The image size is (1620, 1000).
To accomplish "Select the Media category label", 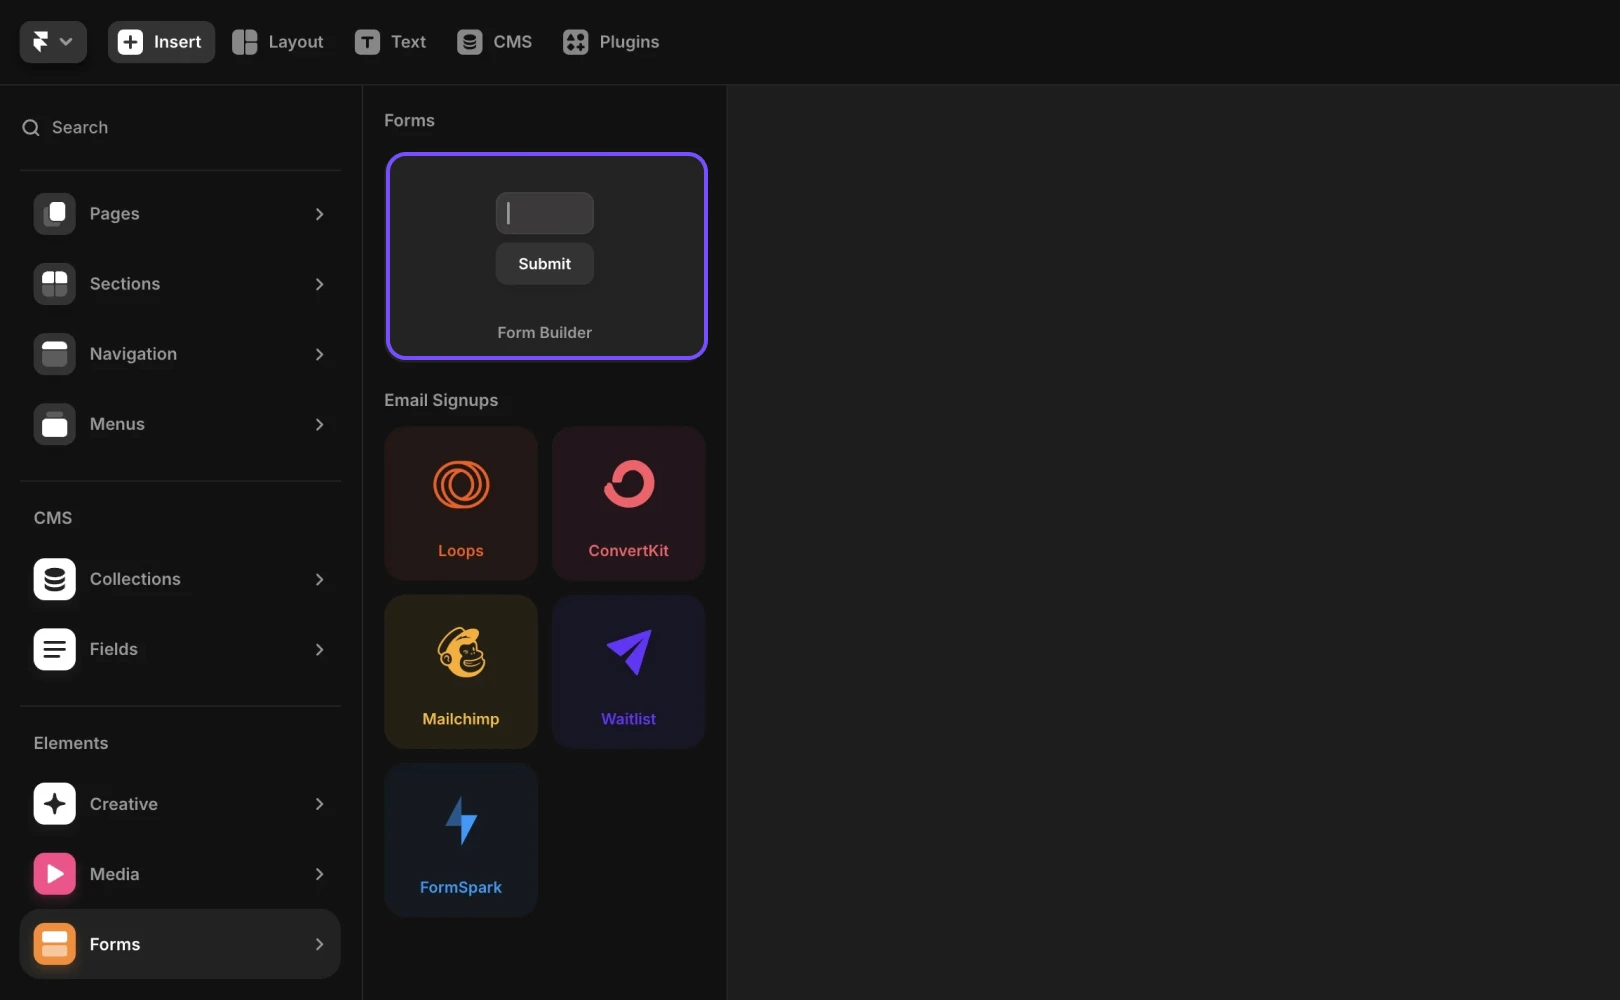I will tap(115, 874).
